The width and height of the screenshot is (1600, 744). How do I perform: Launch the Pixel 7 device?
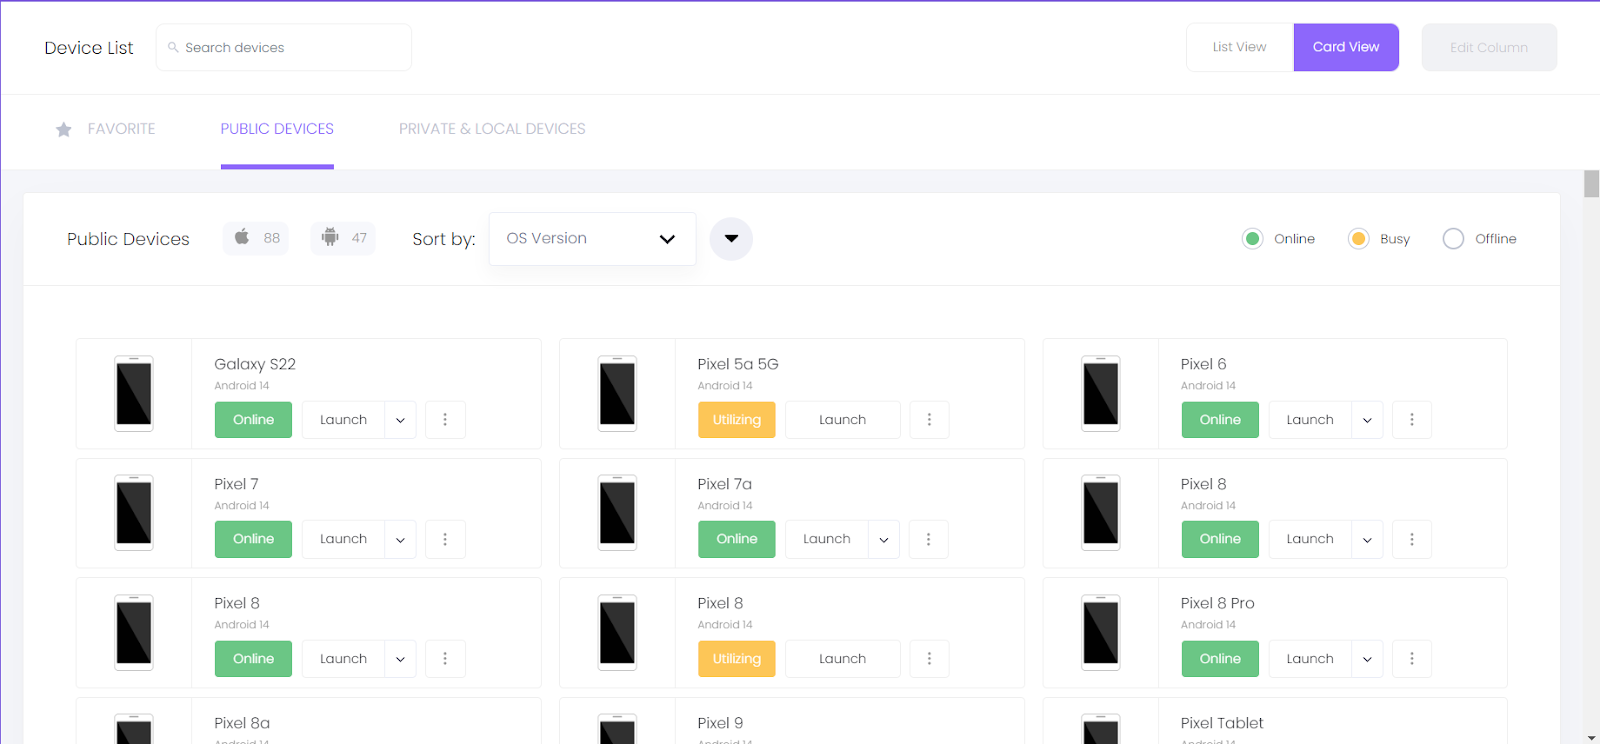pyautogui.click(x=343, y=539)
